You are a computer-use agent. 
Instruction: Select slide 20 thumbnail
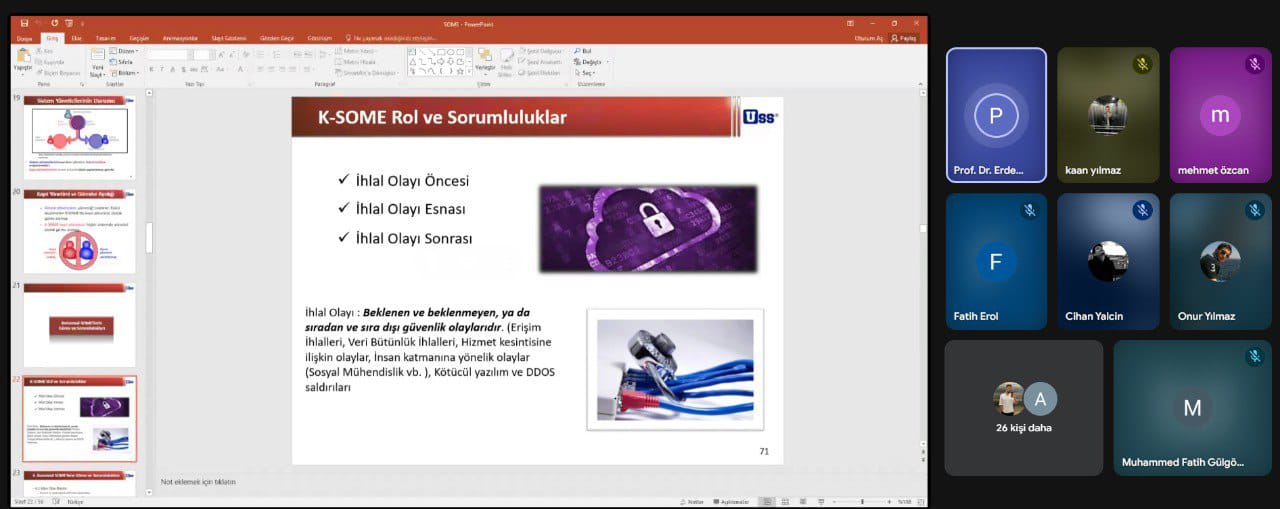[80, 231]
